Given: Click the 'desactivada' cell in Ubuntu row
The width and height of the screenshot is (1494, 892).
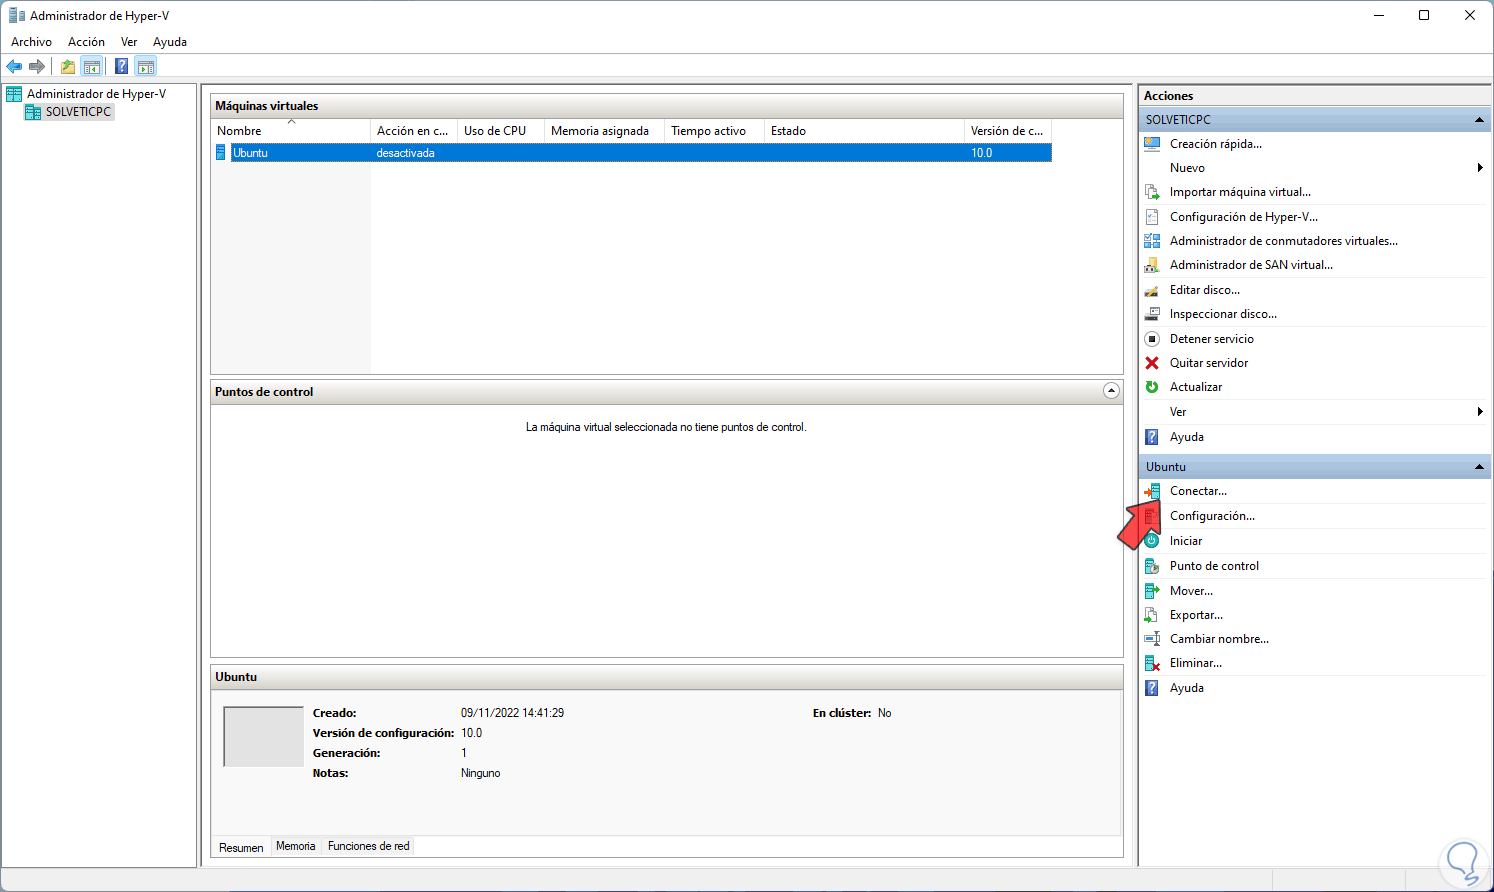Looking at the screenshot, I should point(405,153).
